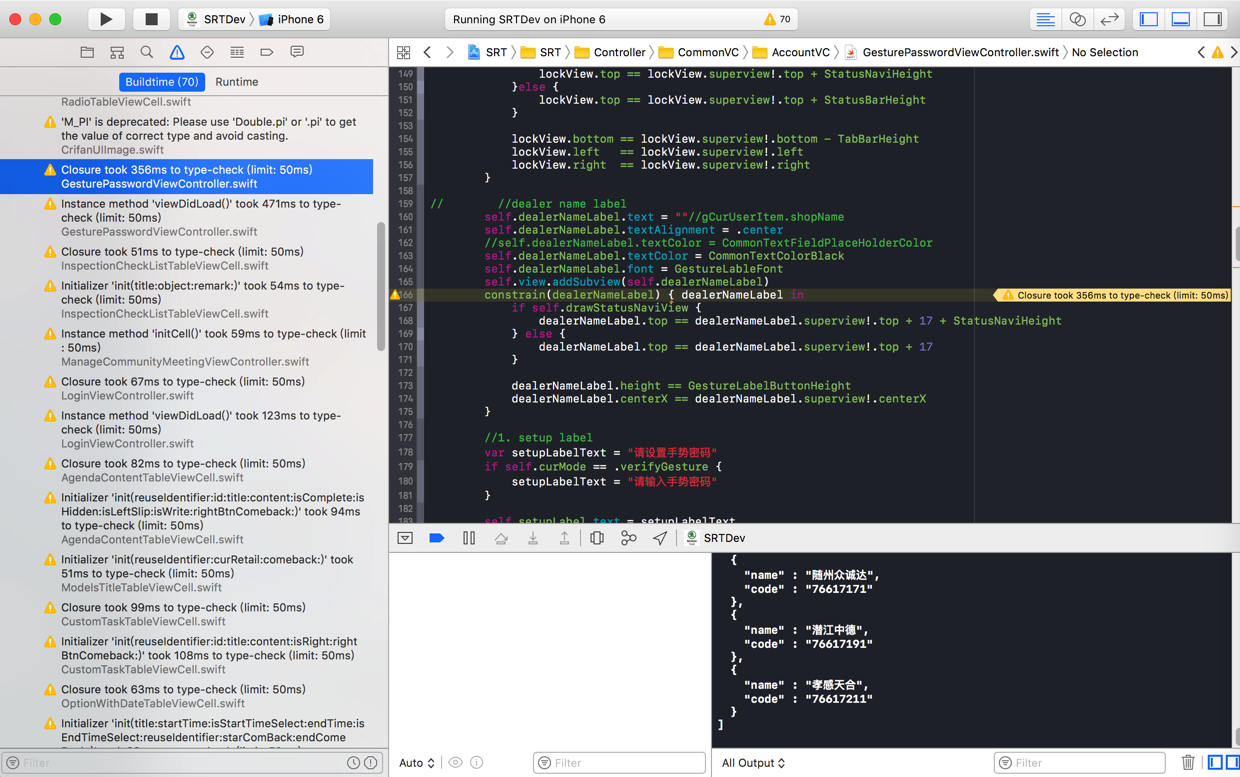Viewport: 1240px width, 777px height.
Task: Click the Simulate Location arrow icon
Action: [660, 538]
